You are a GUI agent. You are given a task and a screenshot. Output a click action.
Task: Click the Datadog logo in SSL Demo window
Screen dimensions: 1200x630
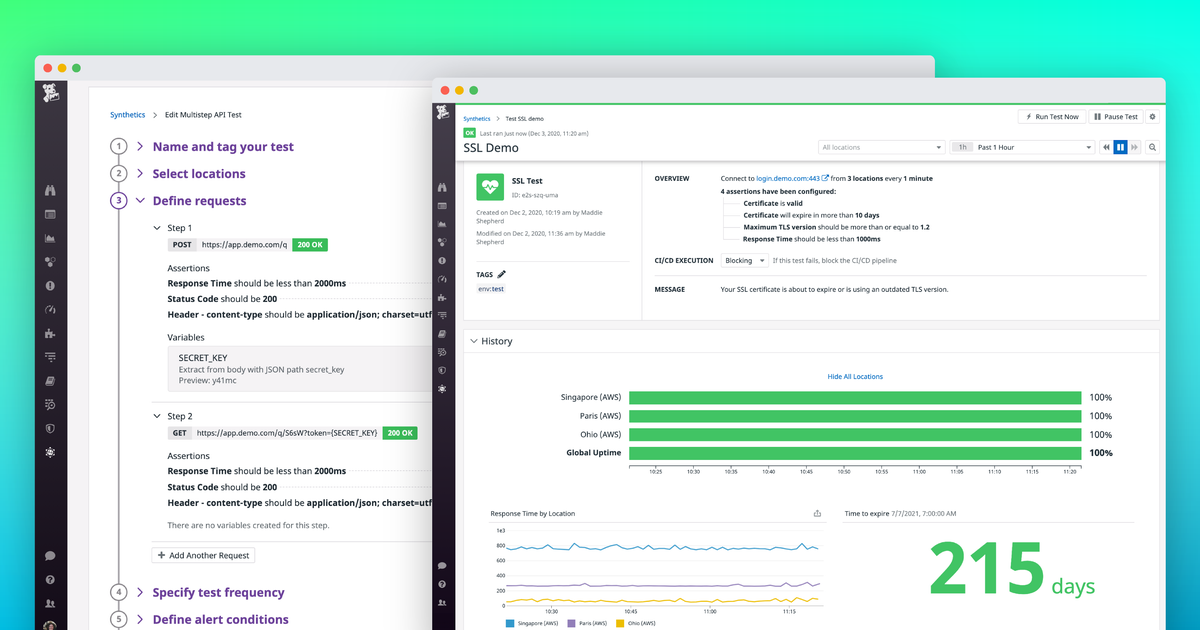[442, 114]
